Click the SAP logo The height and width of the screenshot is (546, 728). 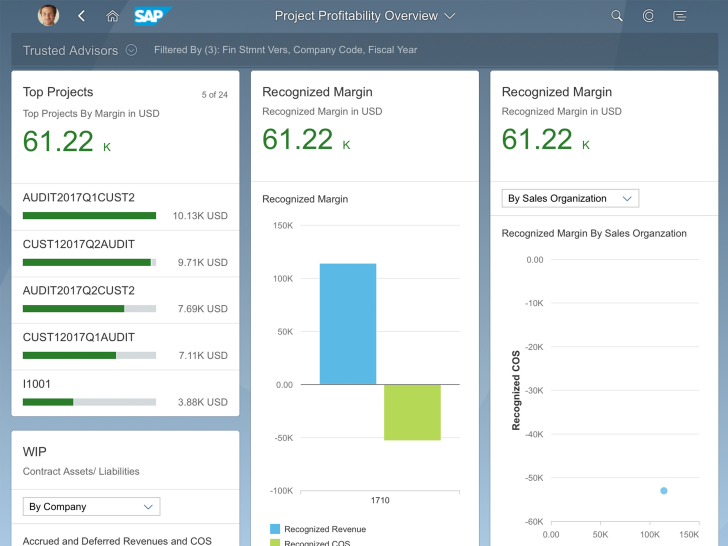pyautogui.click(x=153, y=16)
